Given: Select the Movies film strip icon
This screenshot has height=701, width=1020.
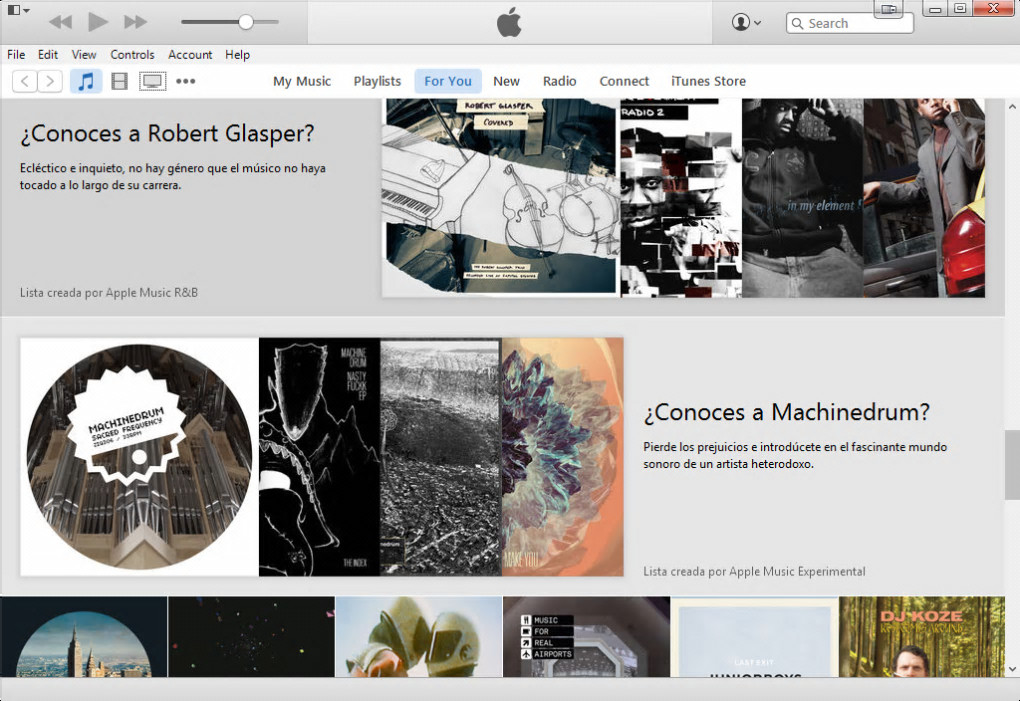Looking at the screenshot, I should click(x=119, y=81).
